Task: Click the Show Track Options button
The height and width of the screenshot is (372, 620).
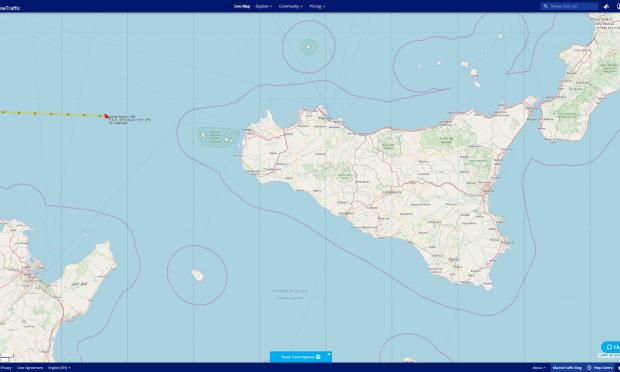Action: [x=301, y=357]
